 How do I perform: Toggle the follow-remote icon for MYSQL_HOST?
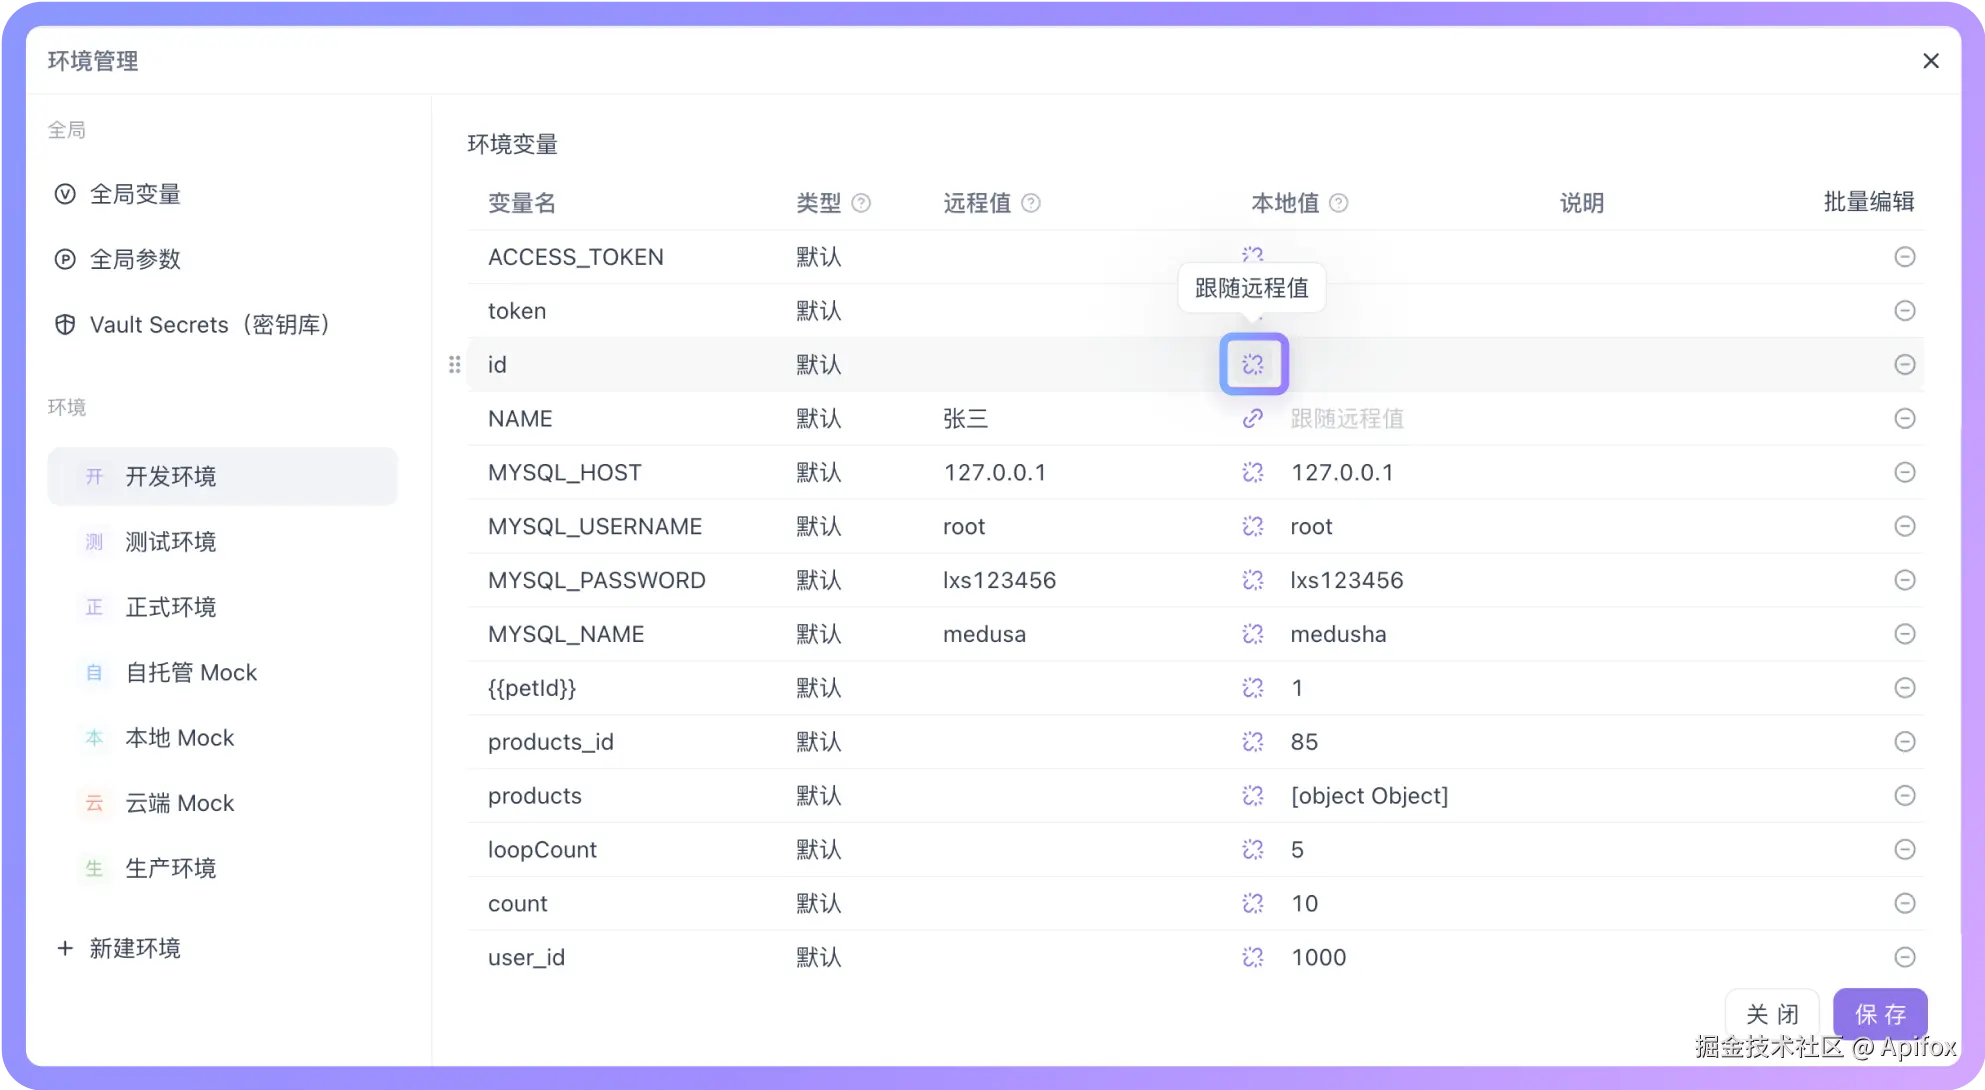(x=1252, y=473)
